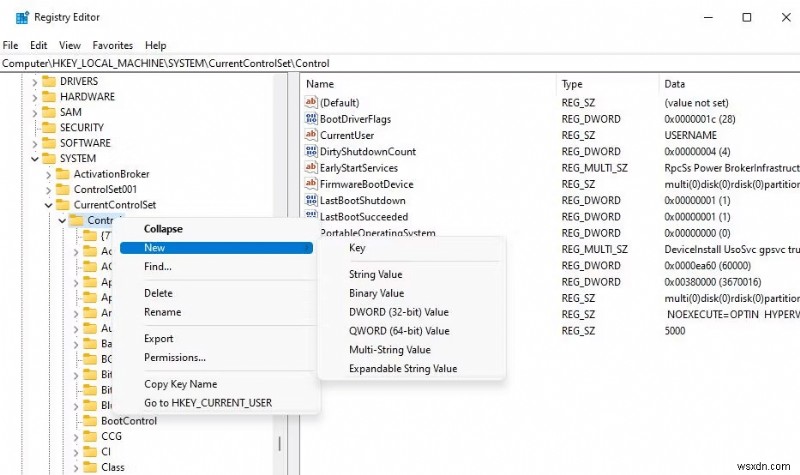This screenshot has height=475, width=800.
Task: Expand the ActivationBroker node
Action: tap(48, 174)
